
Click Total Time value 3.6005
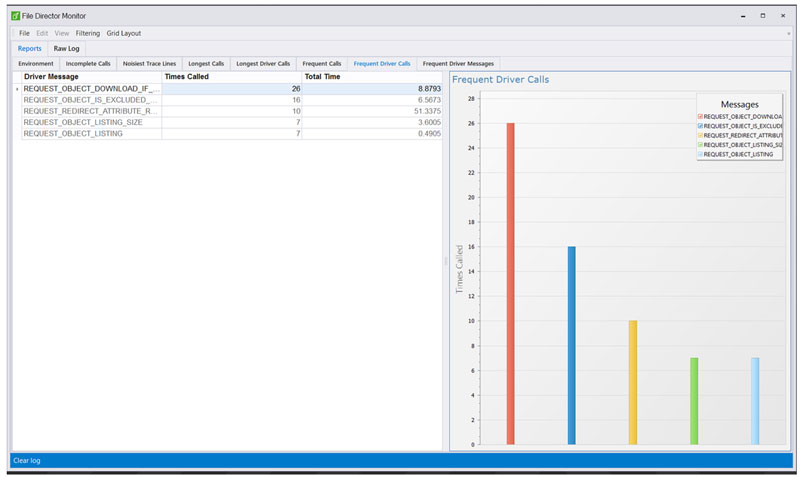pyautogui.click(x=372, y=122)
